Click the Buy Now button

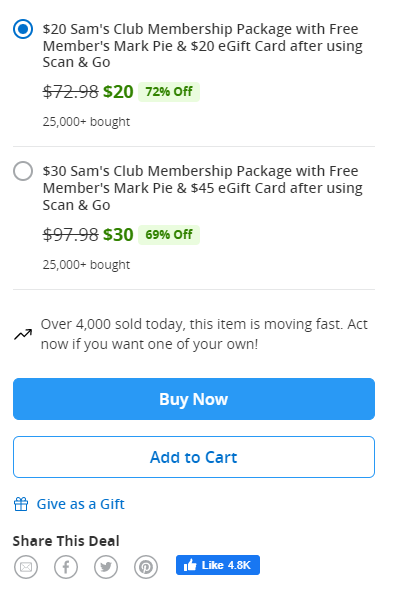(x=194, y=399)
